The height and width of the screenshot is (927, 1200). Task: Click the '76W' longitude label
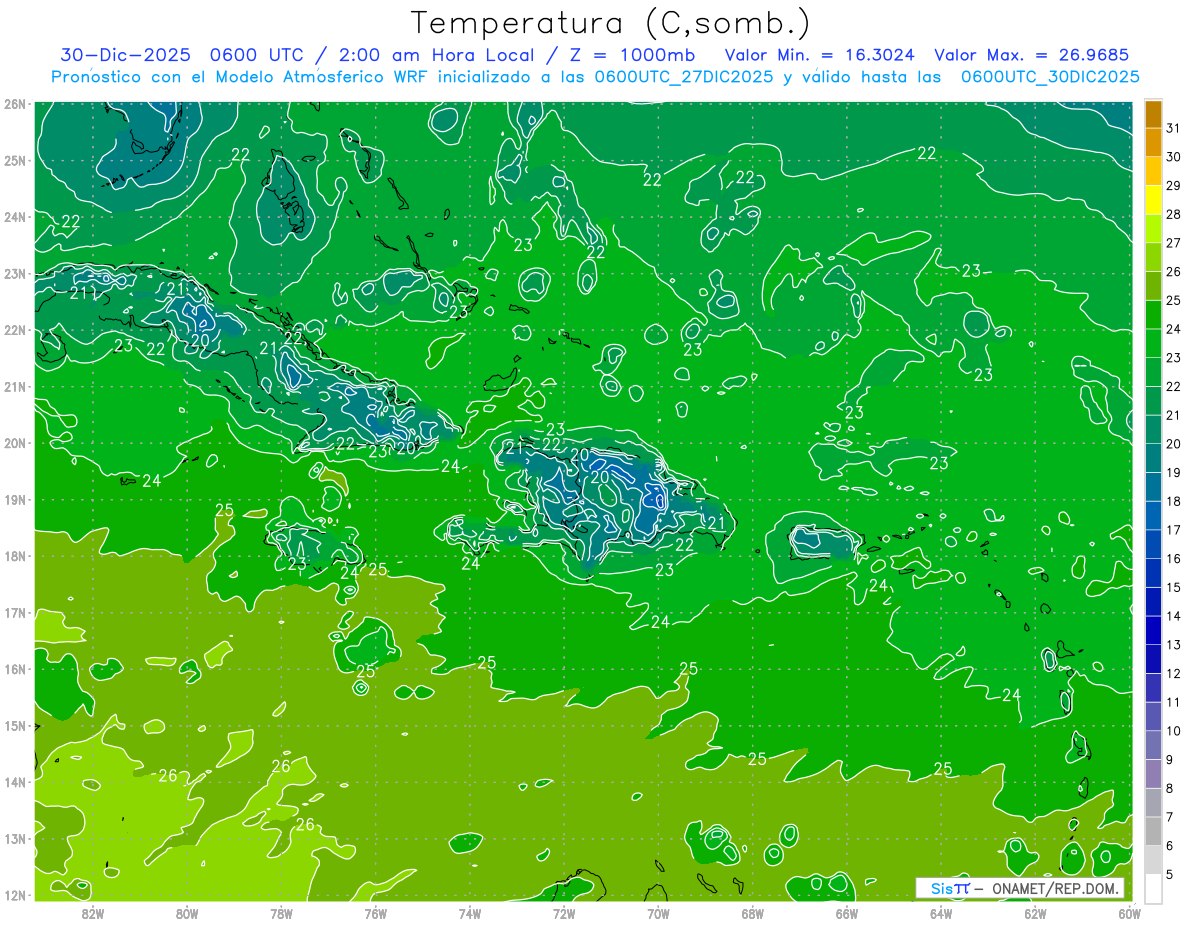pos(375,913)
